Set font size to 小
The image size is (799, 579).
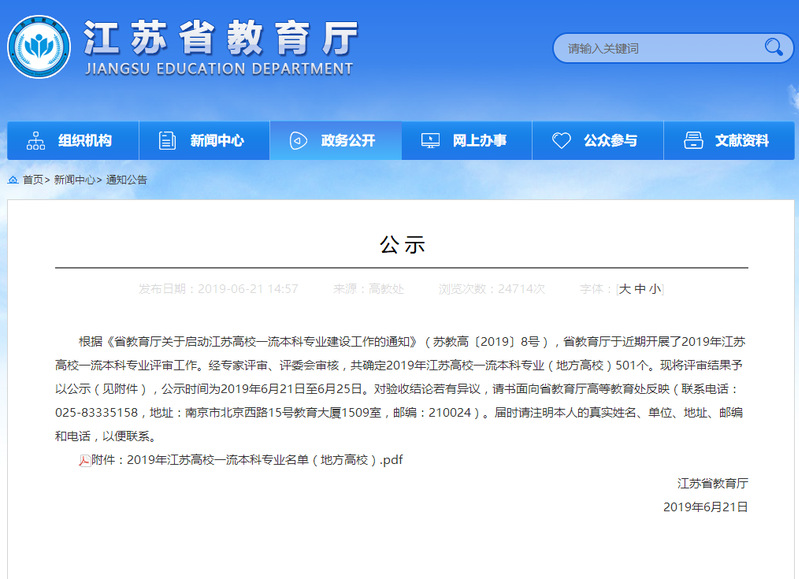(x=654, y=289)
